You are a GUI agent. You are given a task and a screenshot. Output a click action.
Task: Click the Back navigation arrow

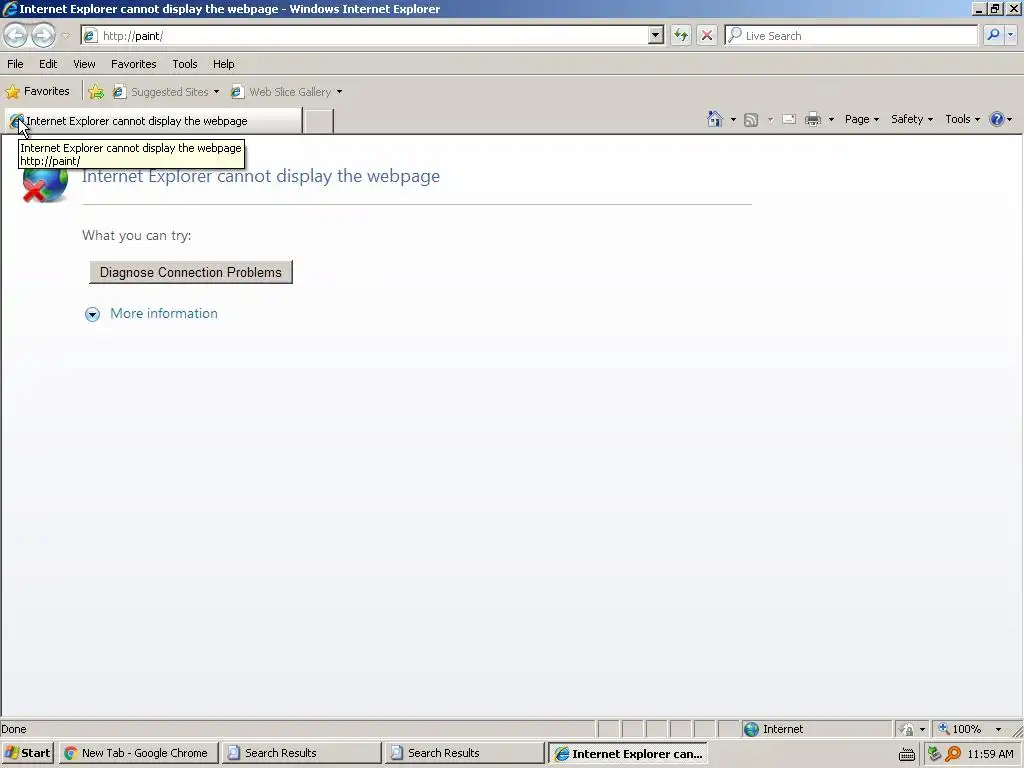click(x=16, y=35)
